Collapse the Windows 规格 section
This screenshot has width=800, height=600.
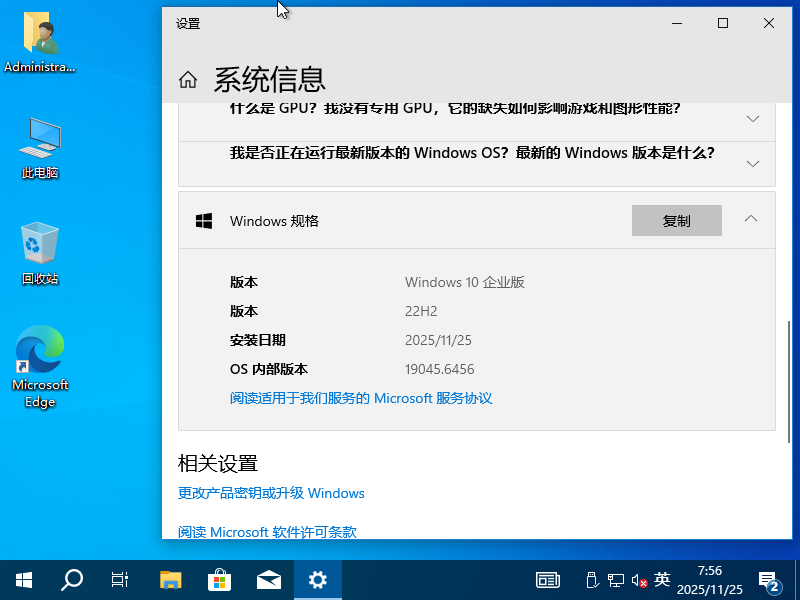coord(751,220)
